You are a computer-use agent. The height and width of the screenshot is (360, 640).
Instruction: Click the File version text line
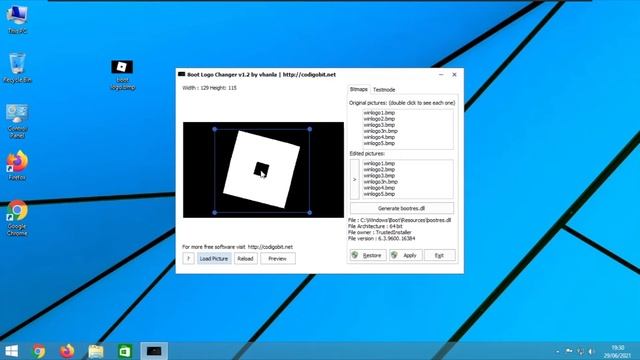[382, 238]
